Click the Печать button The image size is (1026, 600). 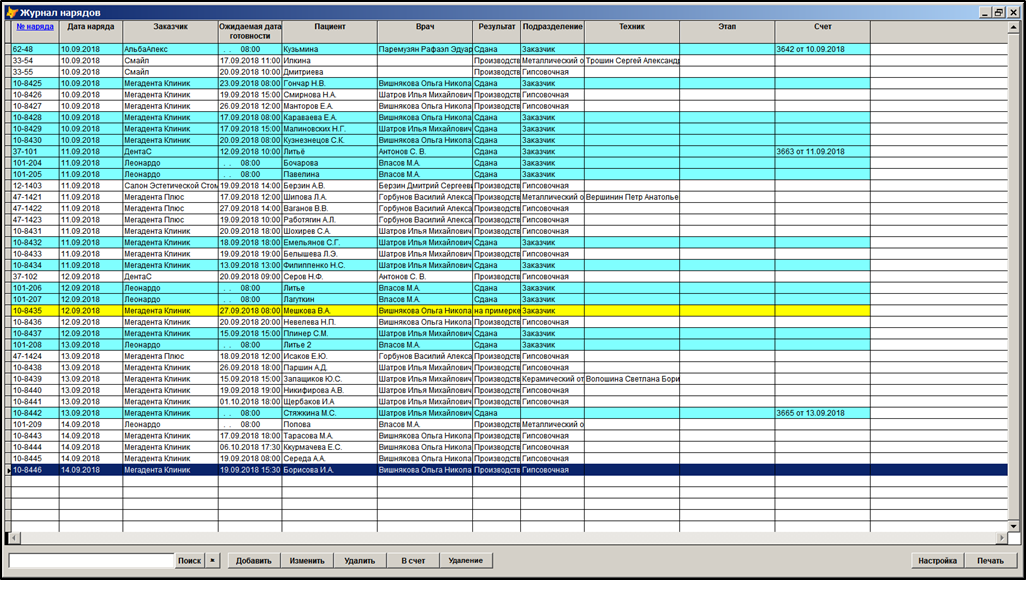coord(991,561)
